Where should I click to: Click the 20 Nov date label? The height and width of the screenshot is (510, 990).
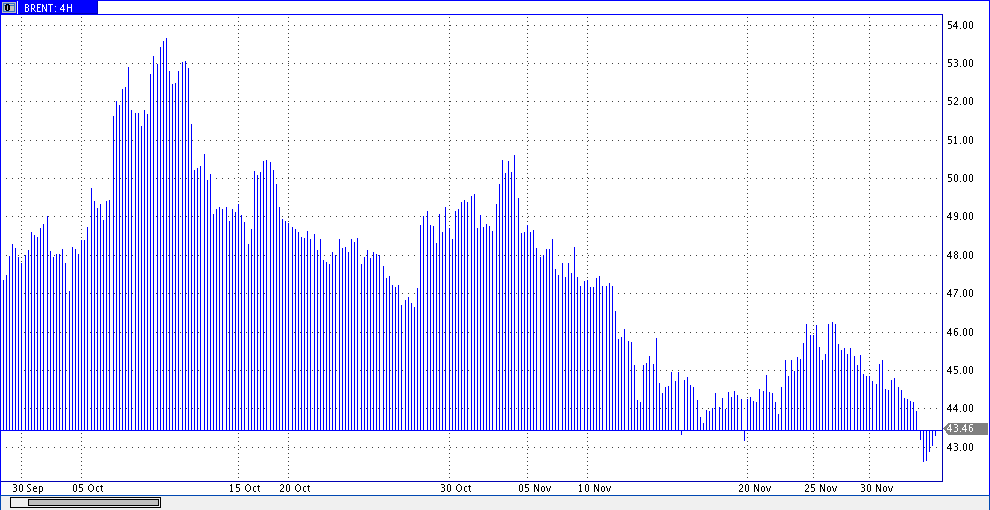coord(755,489)
